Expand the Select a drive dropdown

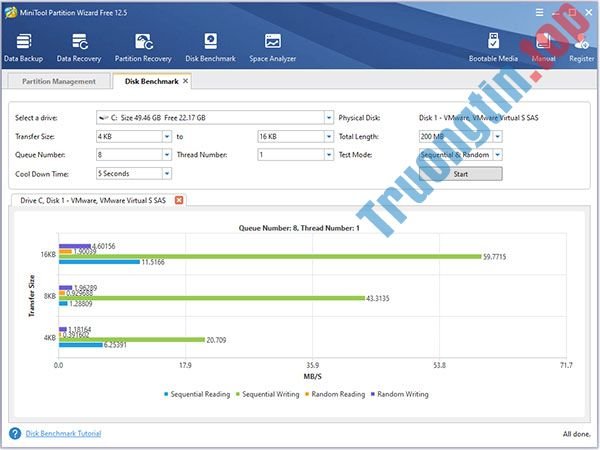tap(328, 117)
